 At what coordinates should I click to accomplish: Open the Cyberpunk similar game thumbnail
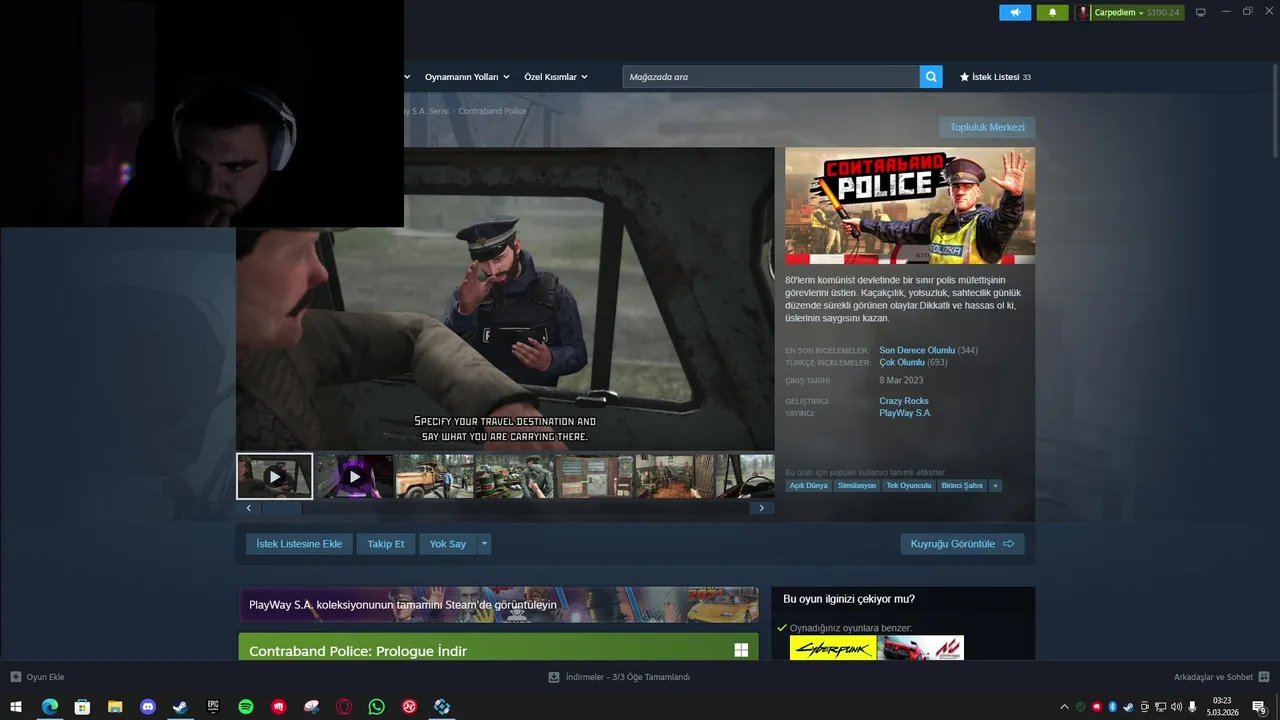pyautogui.click(x=833, y=648)
